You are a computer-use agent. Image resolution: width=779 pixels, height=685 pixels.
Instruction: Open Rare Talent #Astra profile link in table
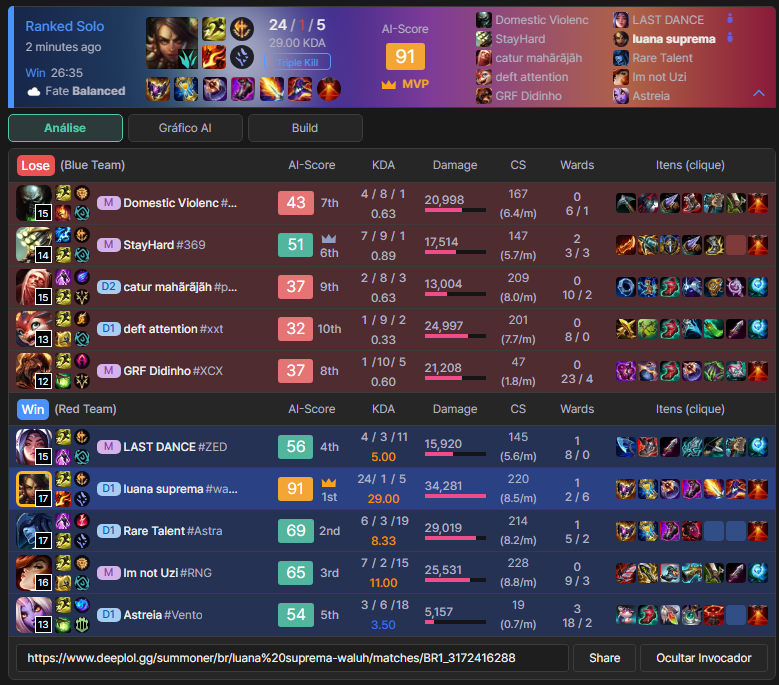click(173, 531)
